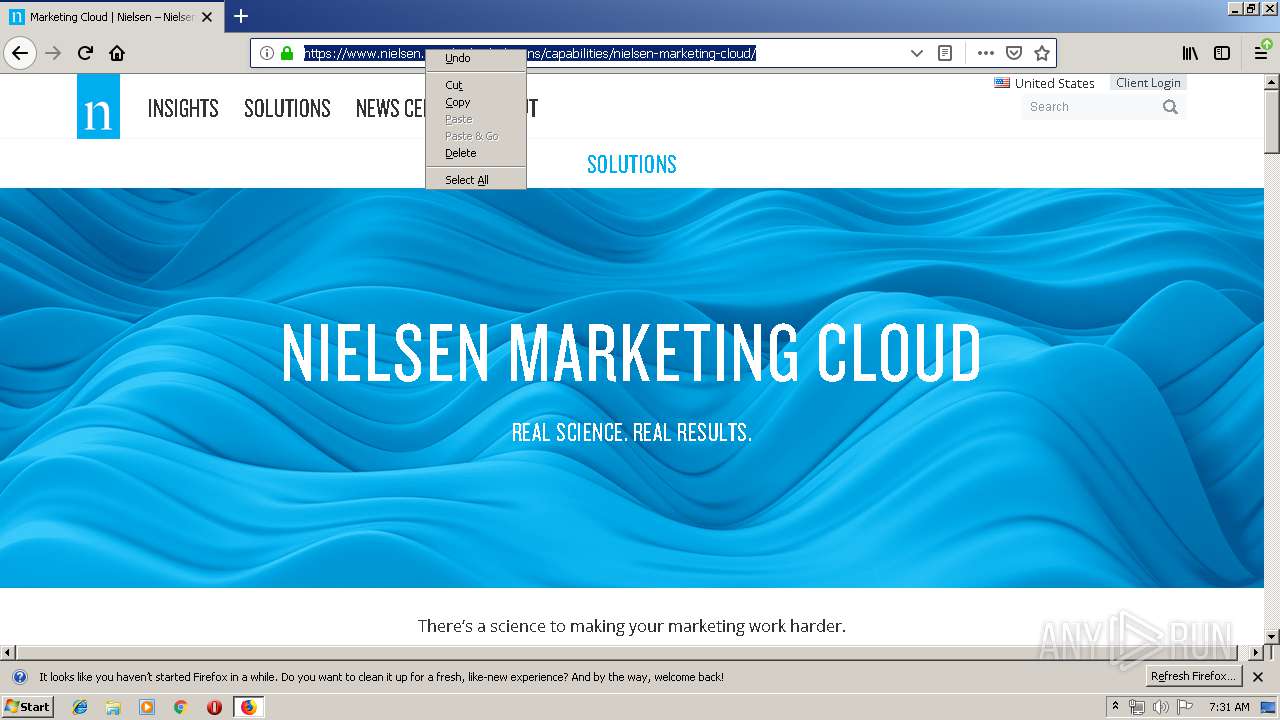Open the Windows Start menu
The height and width of the screenshot is (720, 1280).
click(x=28, y=706)
